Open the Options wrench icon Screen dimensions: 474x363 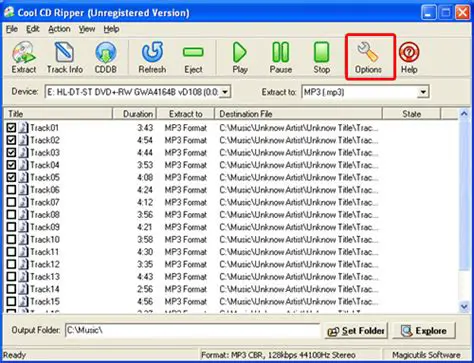(x=368, y=57)
